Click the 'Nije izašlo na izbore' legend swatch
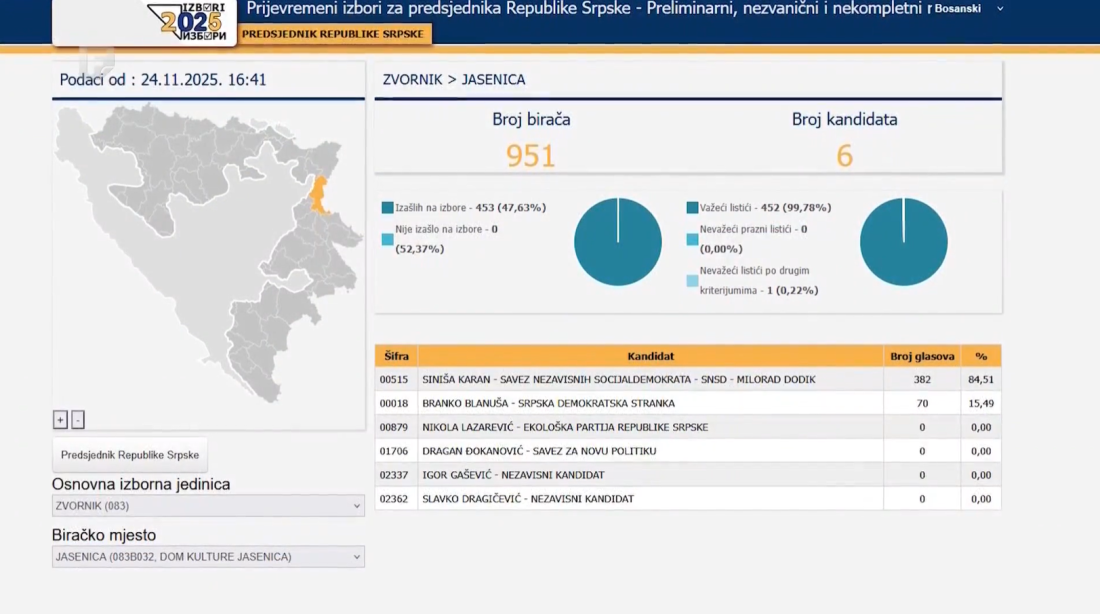This screenshot has width=1100, height=614. pos(388,239)
